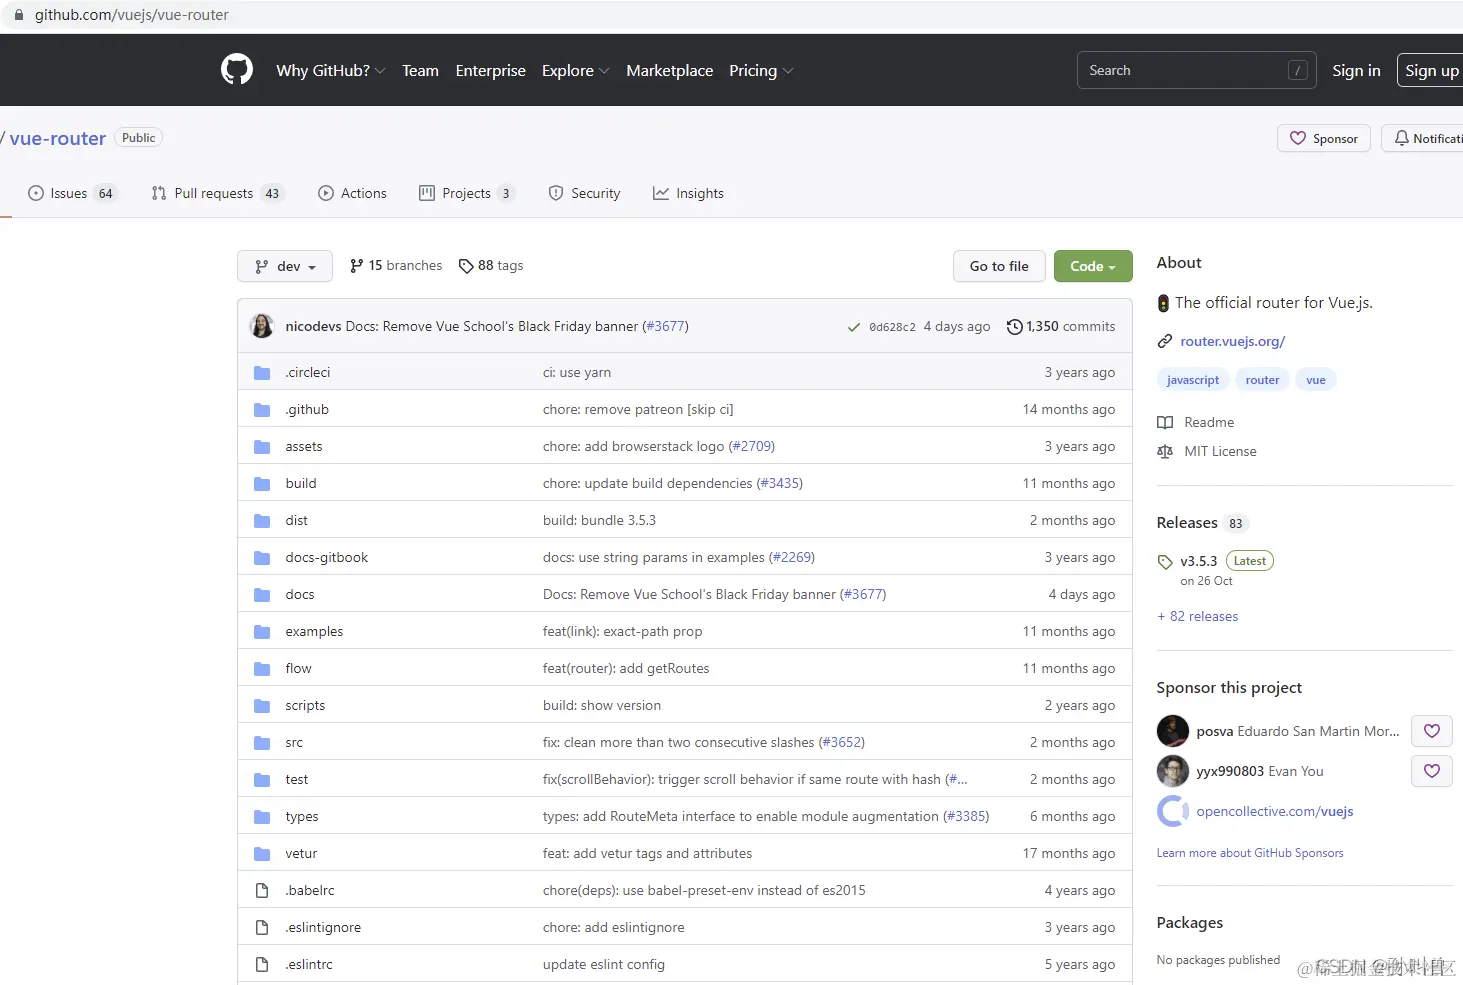1463x985 pixels.
Task: Click the examples folder icon
Action: point(262,631)
